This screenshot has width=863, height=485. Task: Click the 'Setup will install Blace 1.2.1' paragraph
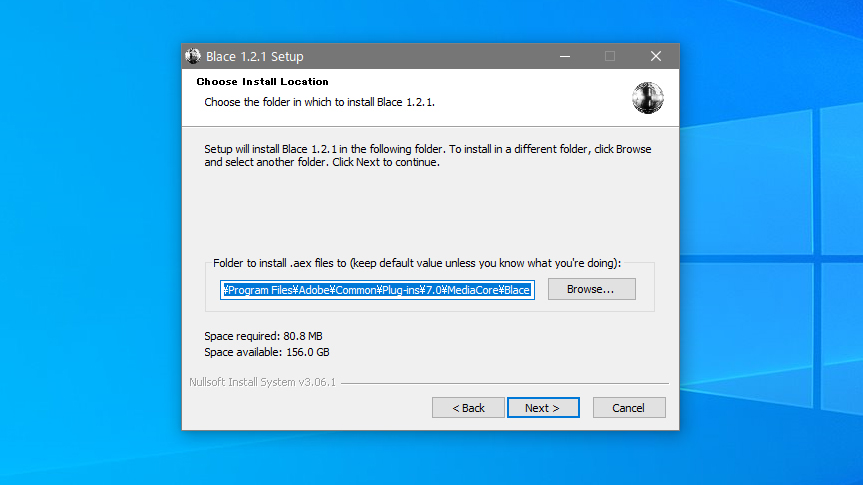428,156
